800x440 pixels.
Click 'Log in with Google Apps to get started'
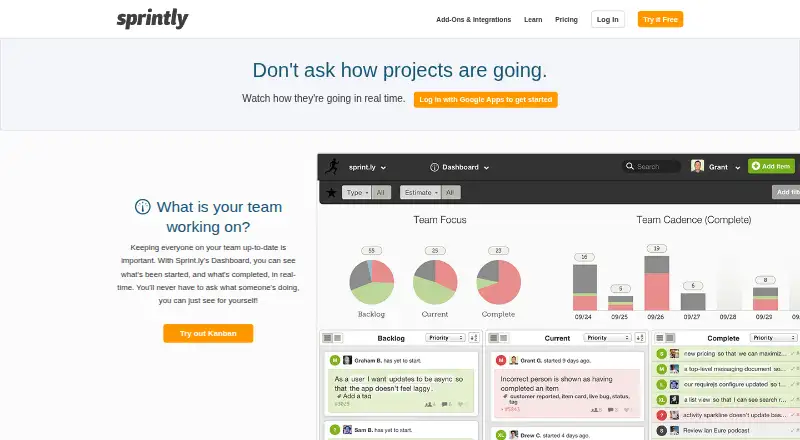(486, 100)
